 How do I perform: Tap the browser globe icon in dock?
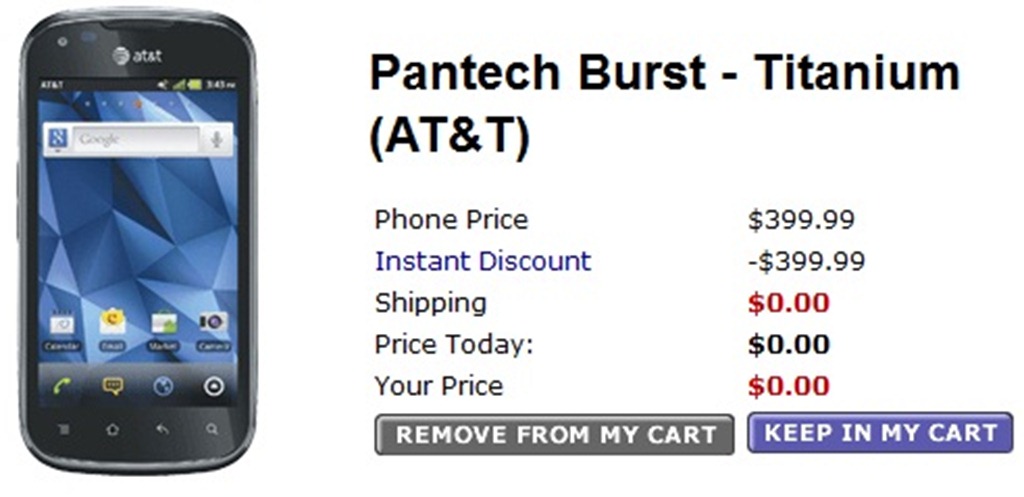(x=163, y=386)
